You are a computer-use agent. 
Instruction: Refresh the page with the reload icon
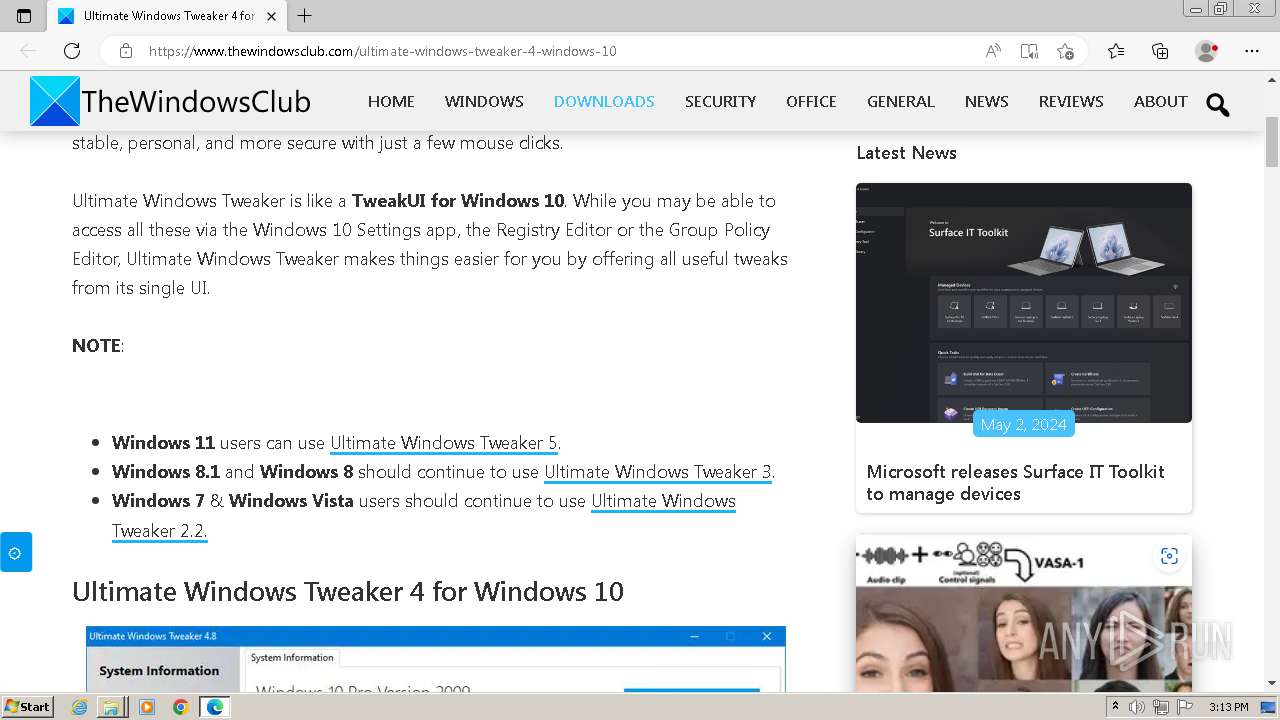(x=72, y=51)
